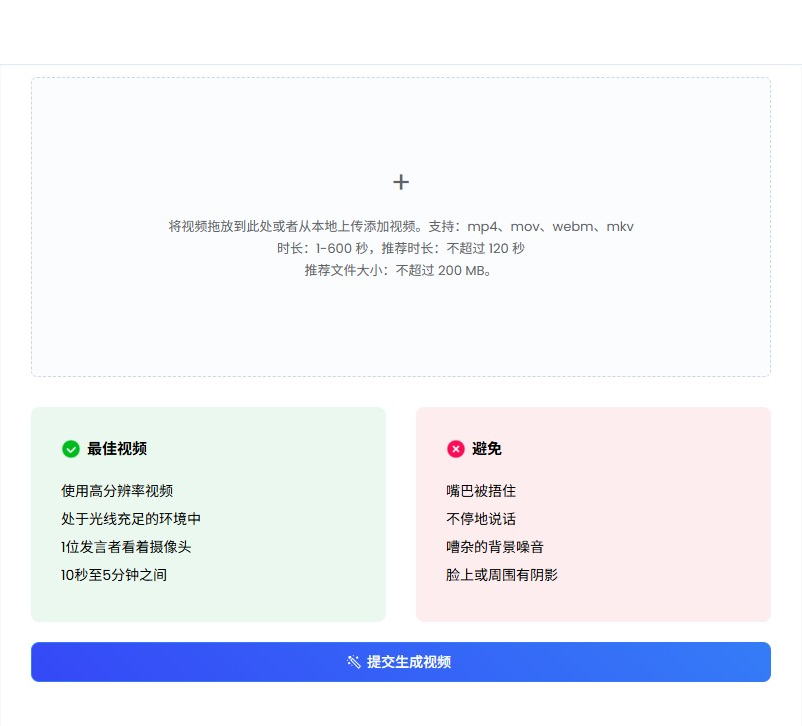Screen dimensions: 802x726
Task: Click the plus icon in upload area
Action: (x=401, y=182)
